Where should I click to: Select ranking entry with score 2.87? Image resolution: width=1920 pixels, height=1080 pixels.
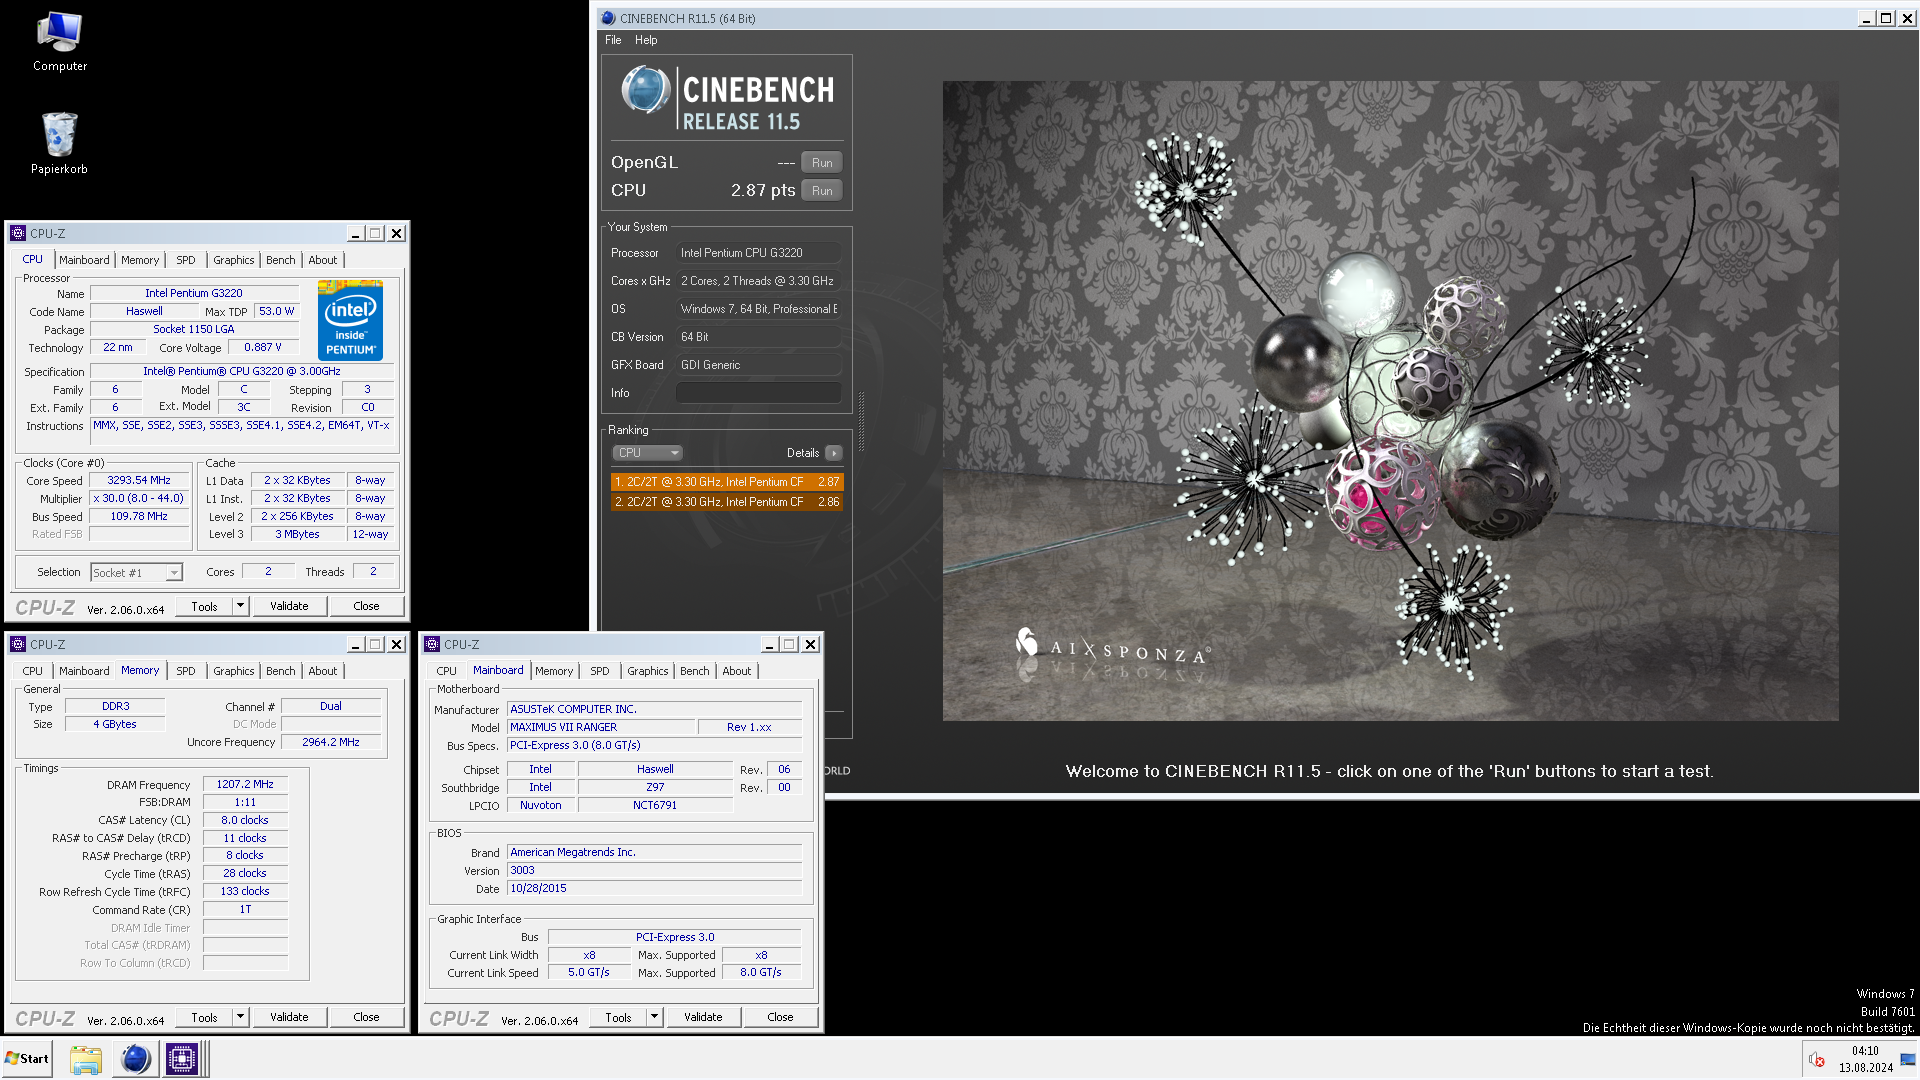tap(727, 482)
